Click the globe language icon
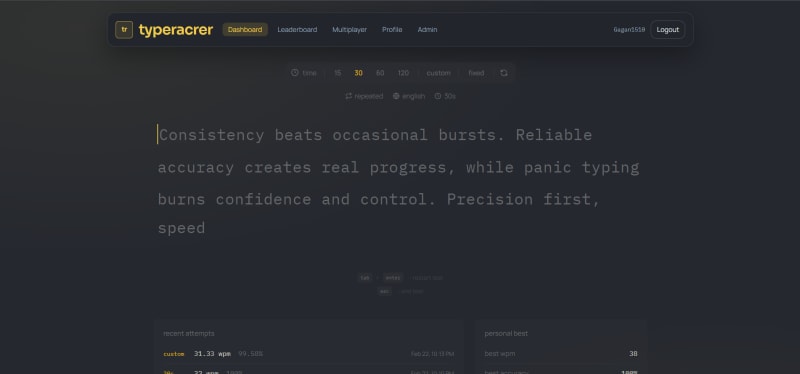Screen dimensions: 800x374 [x=396, y=96]
